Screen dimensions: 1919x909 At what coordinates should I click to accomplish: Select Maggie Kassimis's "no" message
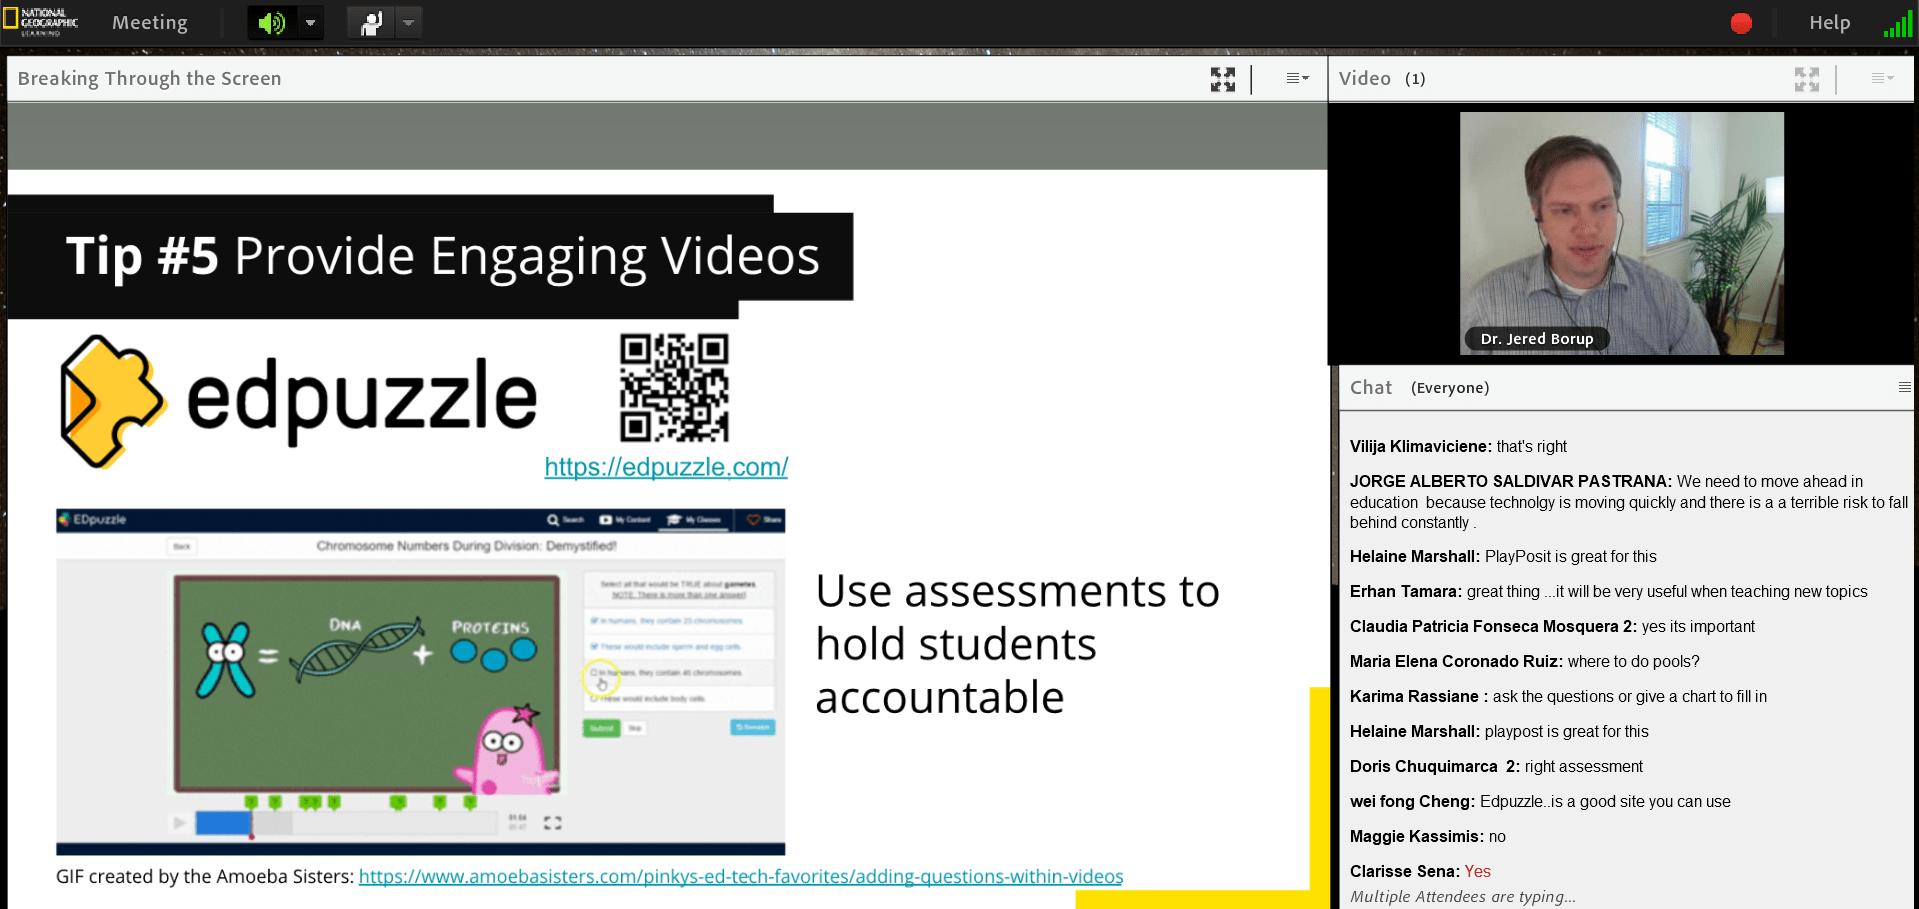point(1427,836)
